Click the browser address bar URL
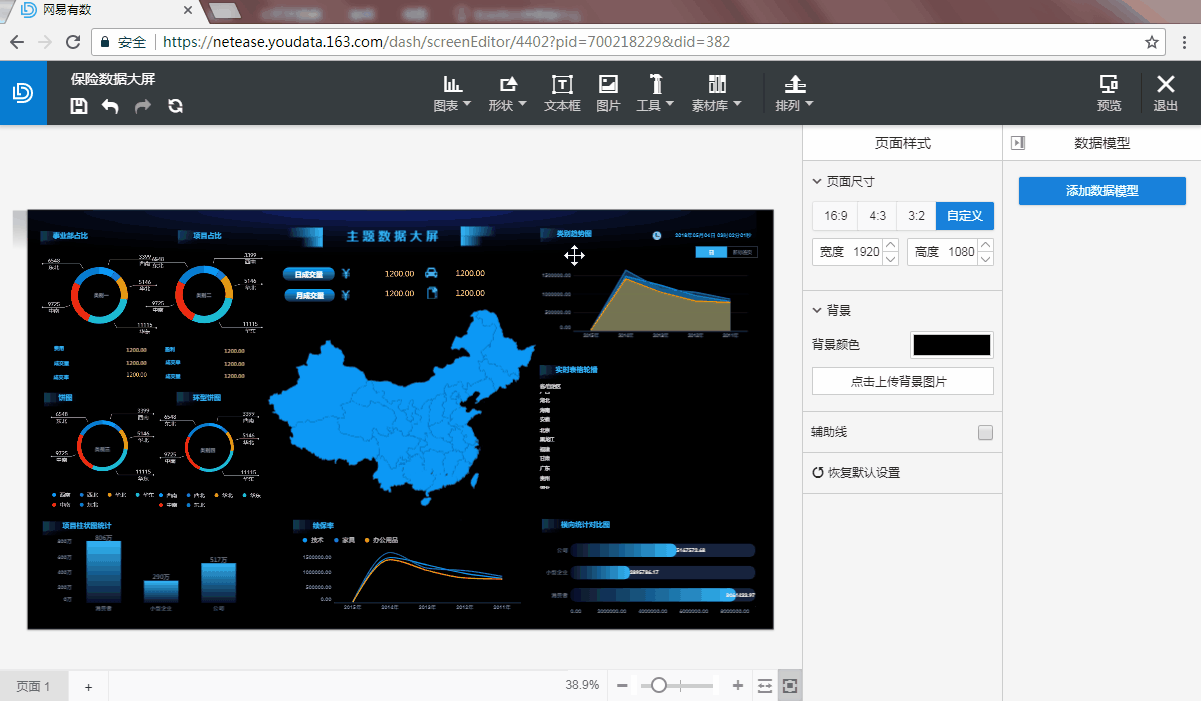 point(446,42)
